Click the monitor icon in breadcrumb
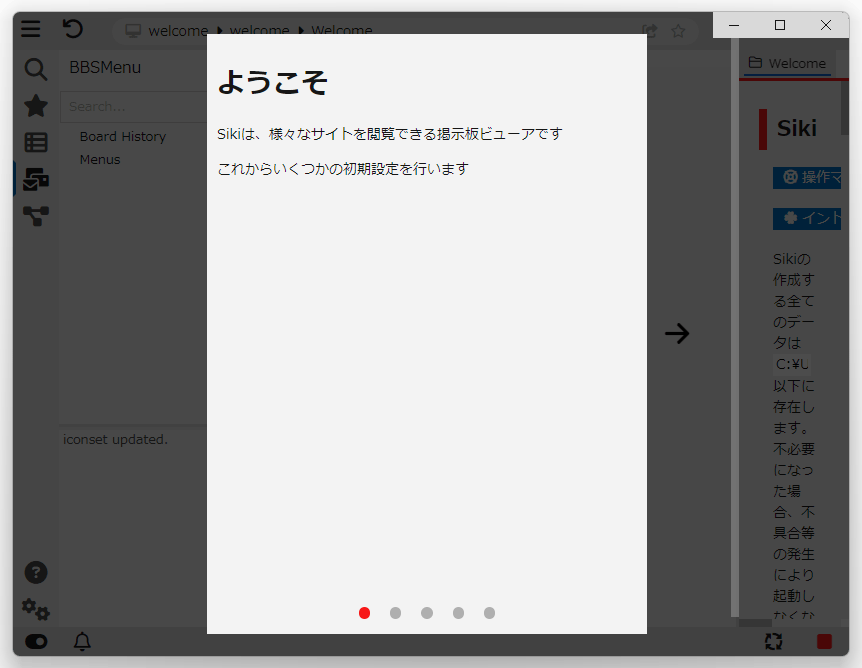 coord(133,31)
